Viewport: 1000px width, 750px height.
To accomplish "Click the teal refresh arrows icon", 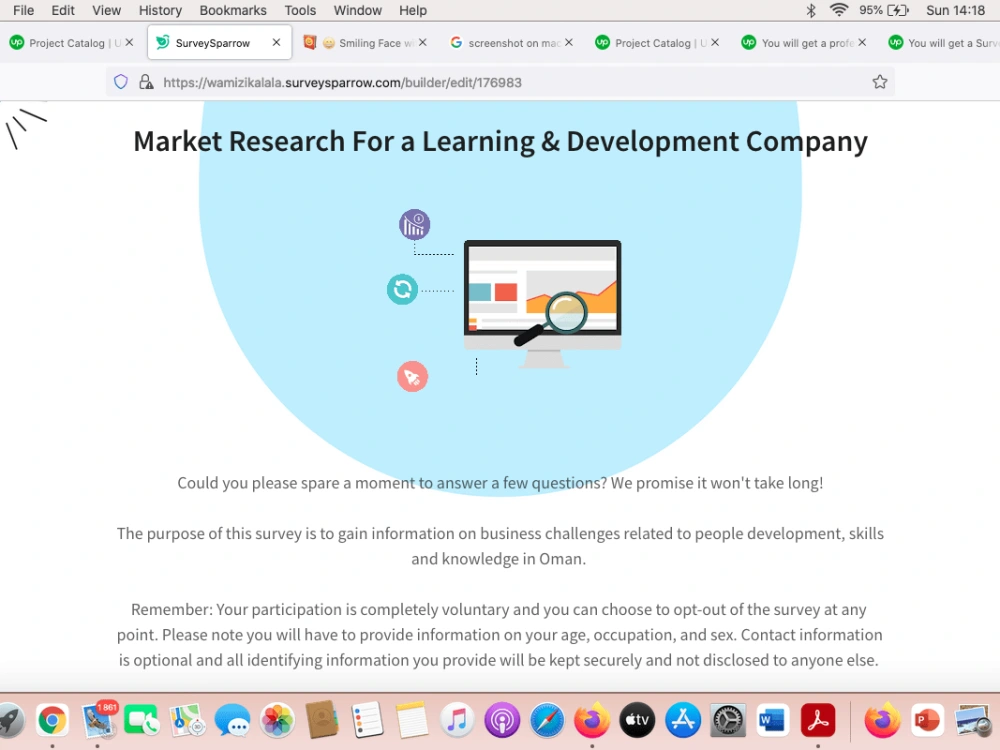I will pyautogui.click(x=402, y=290).
